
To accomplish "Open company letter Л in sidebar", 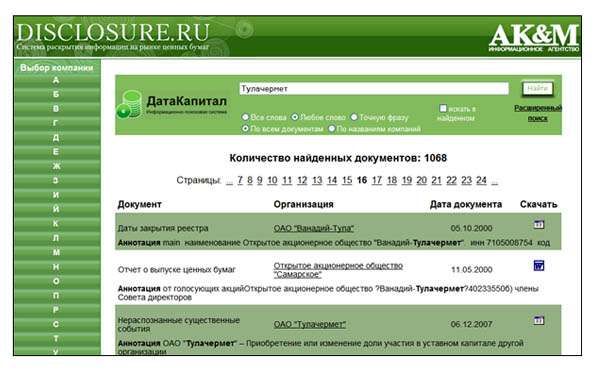I will tap(57, 238).
